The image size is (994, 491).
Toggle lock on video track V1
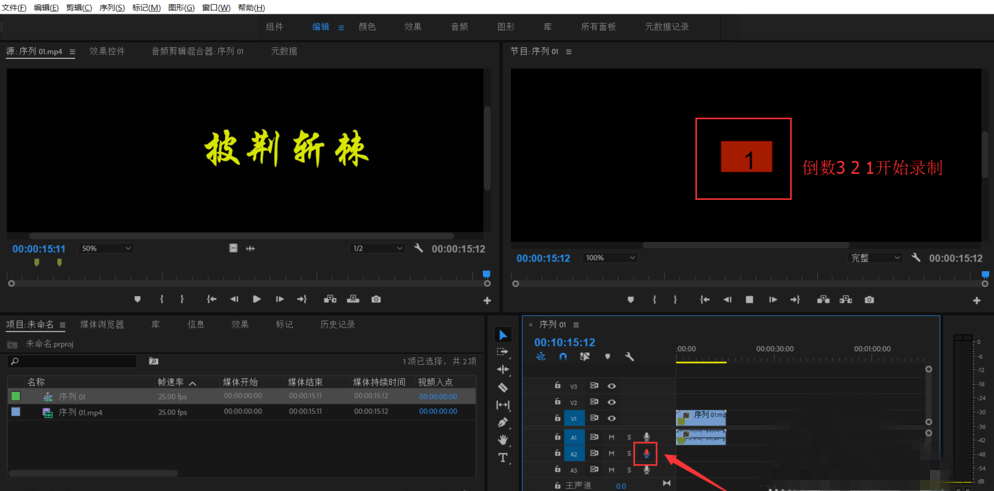pos(558,419)
